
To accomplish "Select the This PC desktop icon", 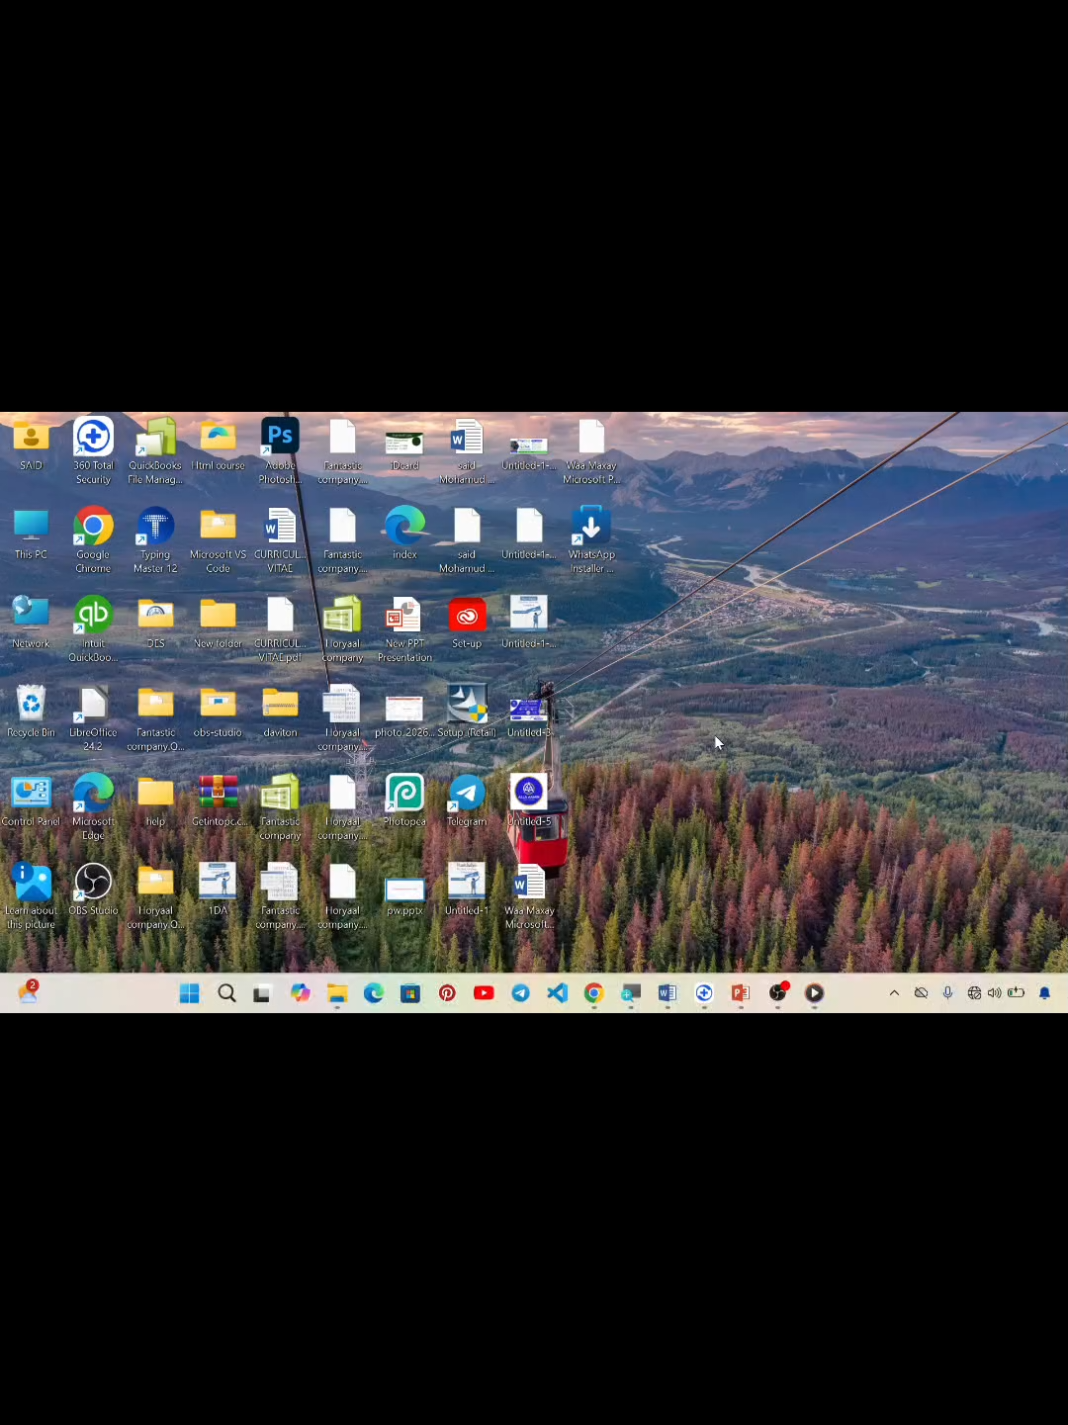I will click(31, 533).
